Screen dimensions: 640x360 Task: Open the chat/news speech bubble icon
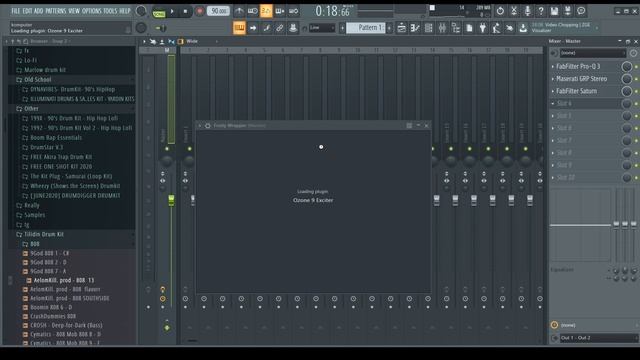(581, 11)
